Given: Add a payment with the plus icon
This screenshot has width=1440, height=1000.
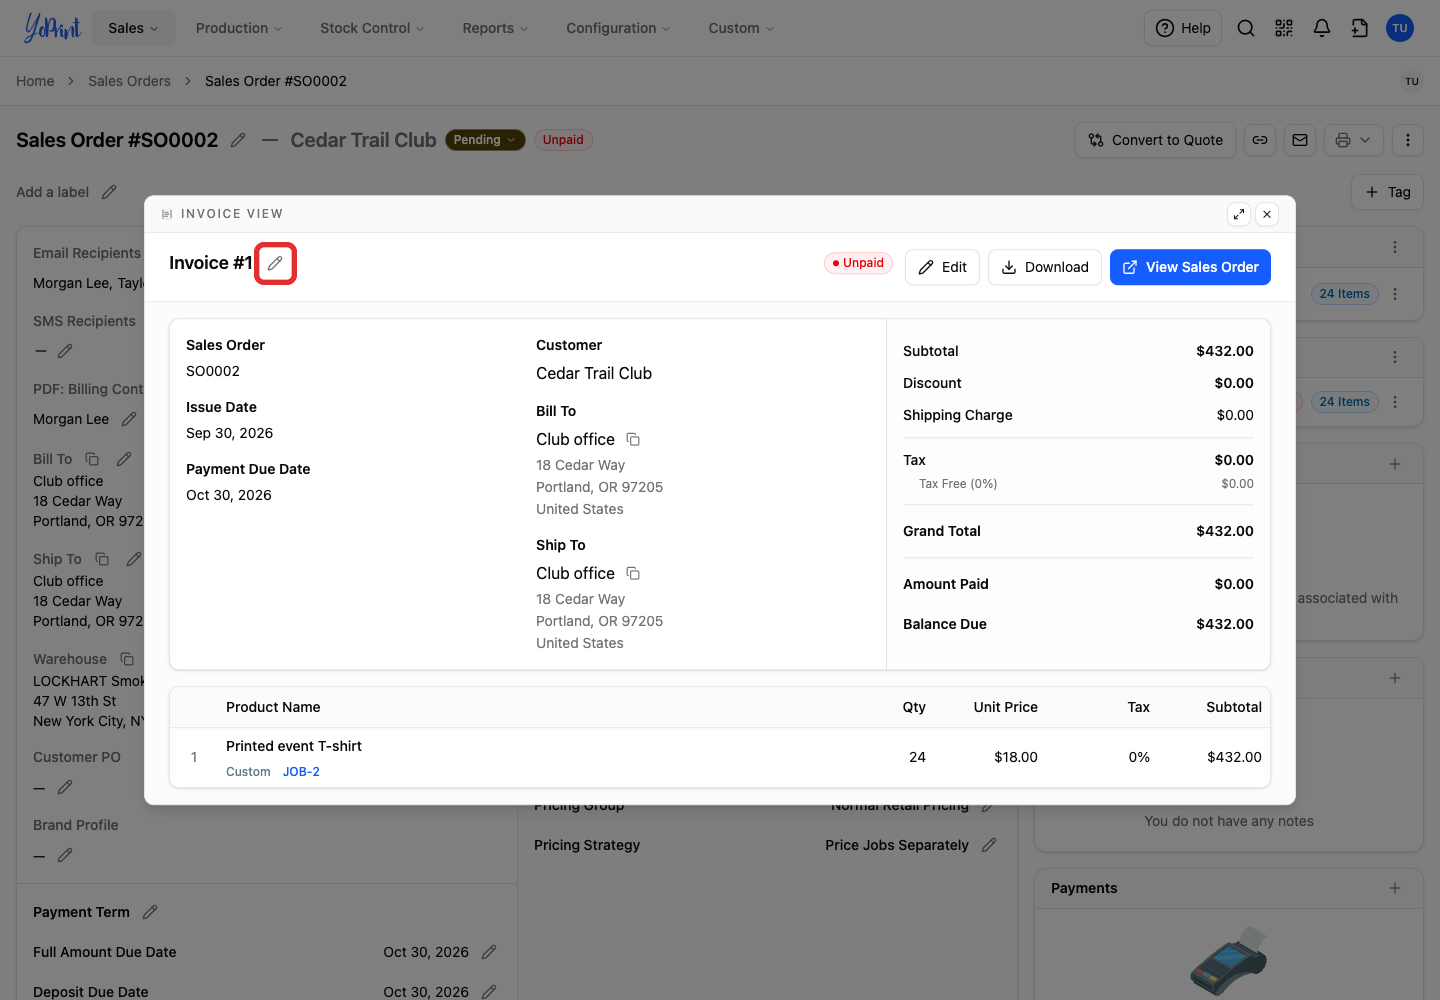Looking at the screenshot, I should tap(1395, 888).
